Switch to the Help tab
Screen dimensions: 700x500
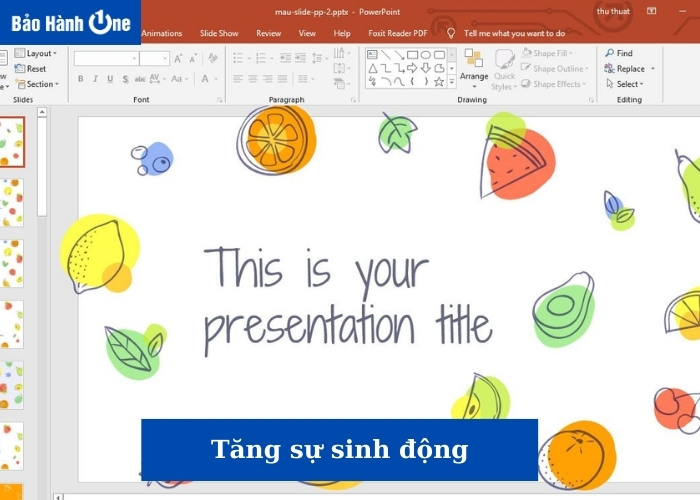[x=342, y=33]
